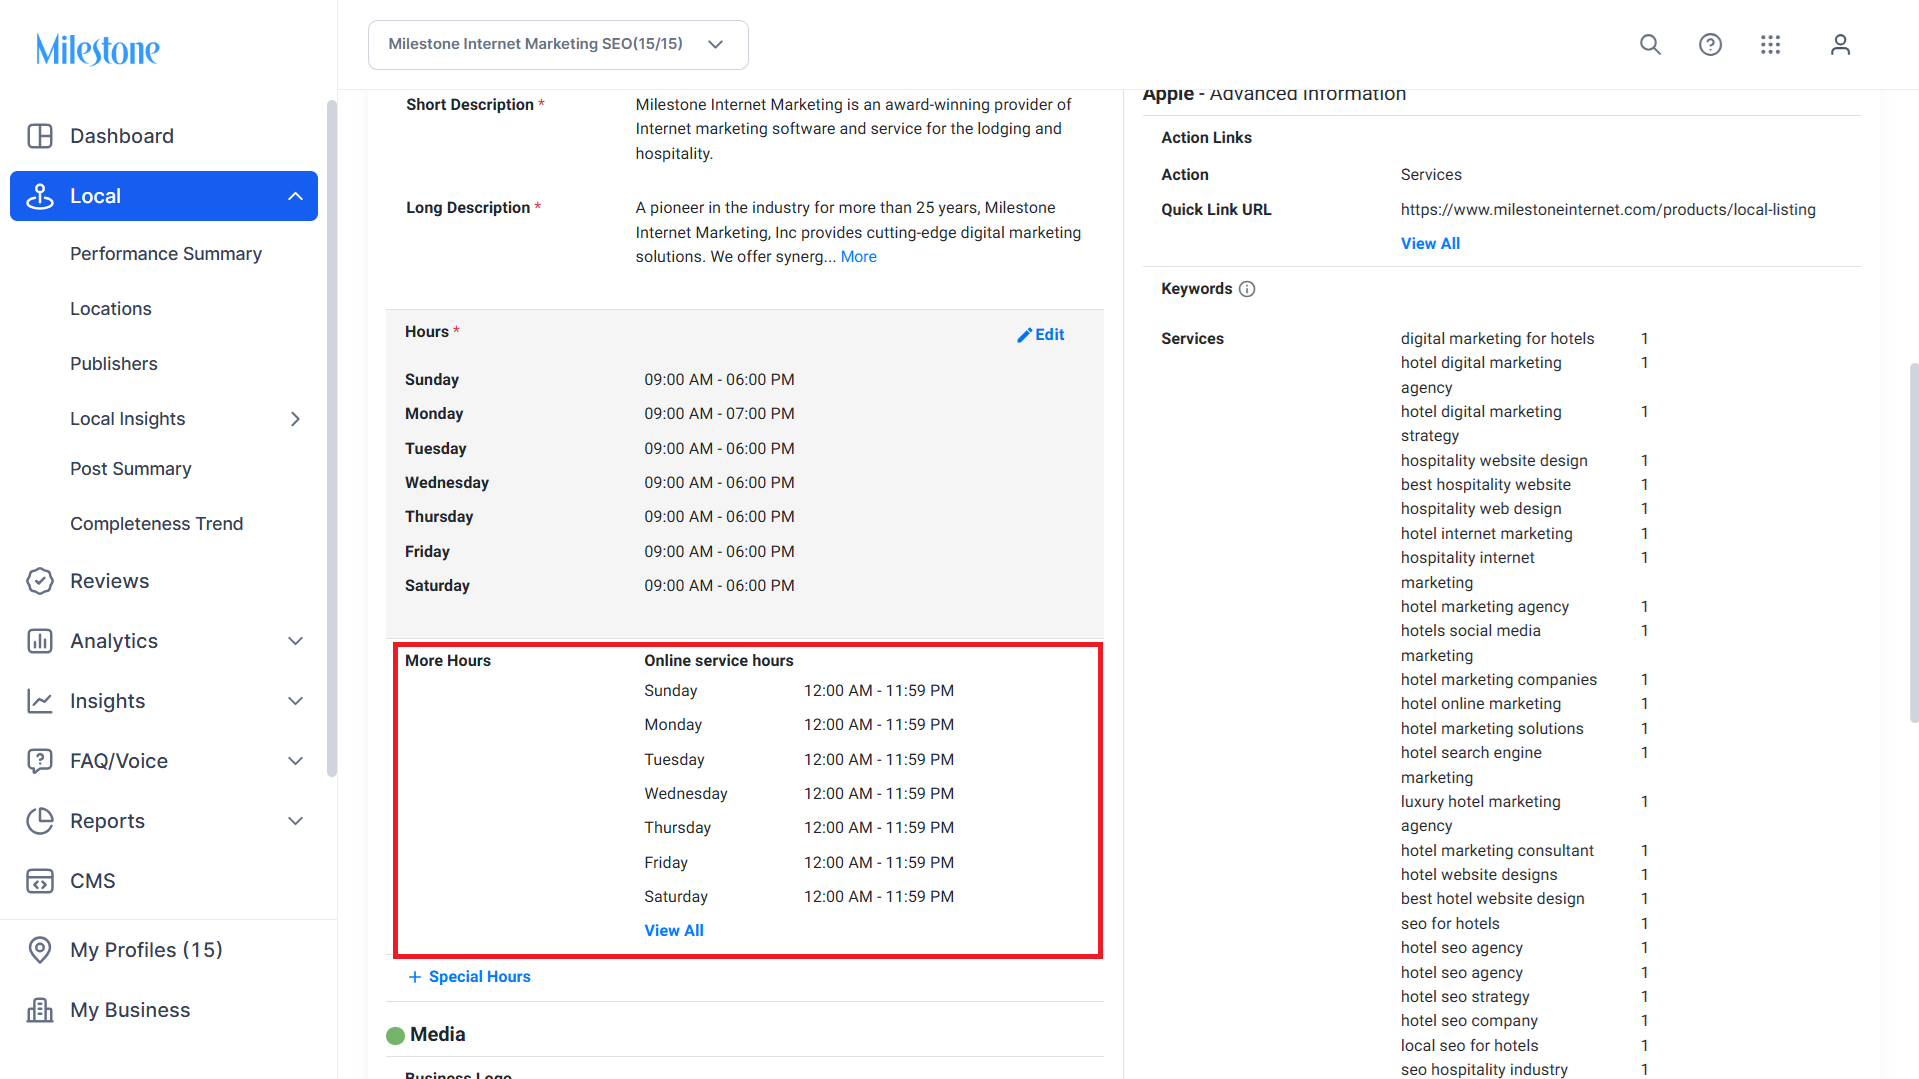1919x1079 pixels.
Task: Open Post Summary menu item
Action: (x=131, y=469)
